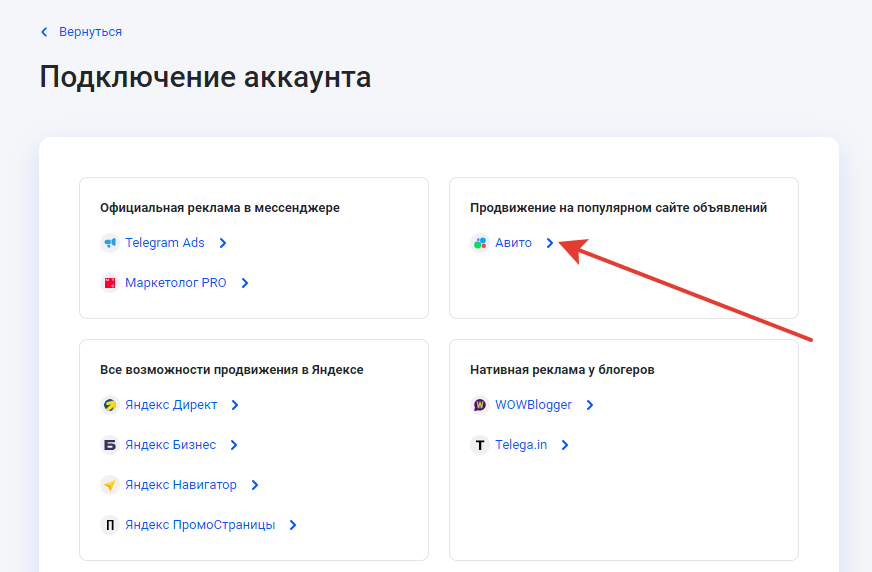The width and height of the screenshot is (872, 572).
Task: Click the chevron next to Авито
Action: 549,243
